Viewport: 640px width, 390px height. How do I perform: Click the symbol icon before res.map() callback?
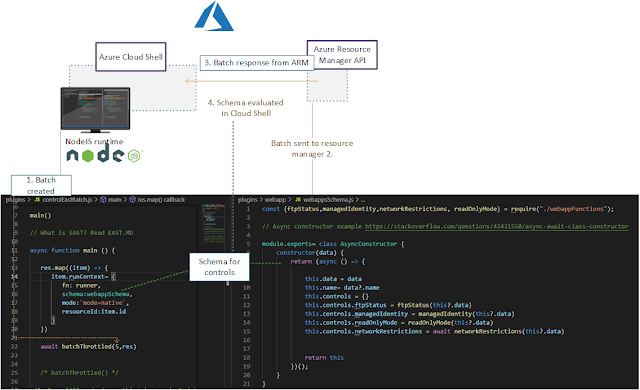pyautogui.click(x=133, y=199)
